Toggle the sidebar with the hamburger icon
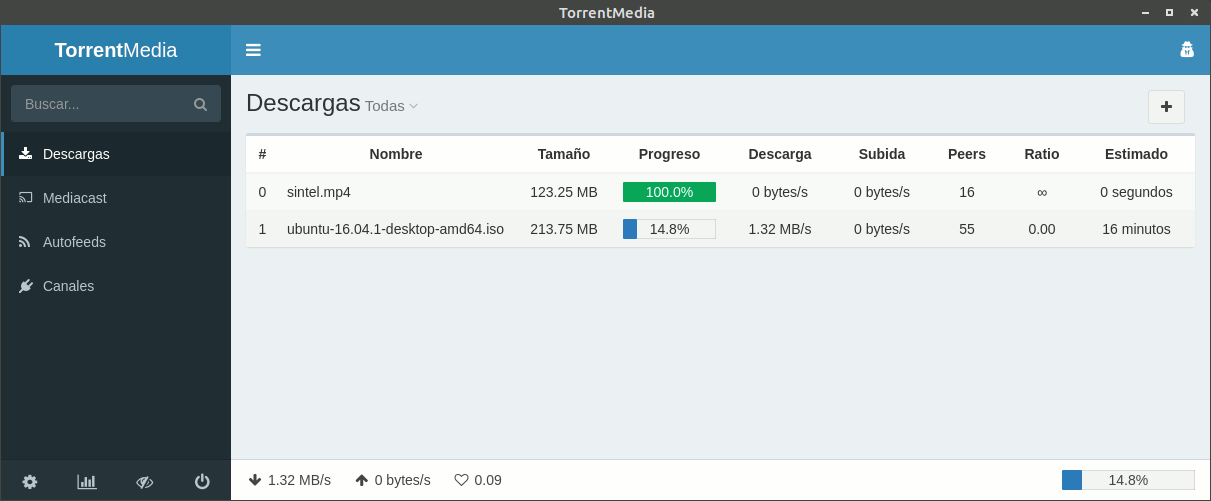 click(253, 50)
